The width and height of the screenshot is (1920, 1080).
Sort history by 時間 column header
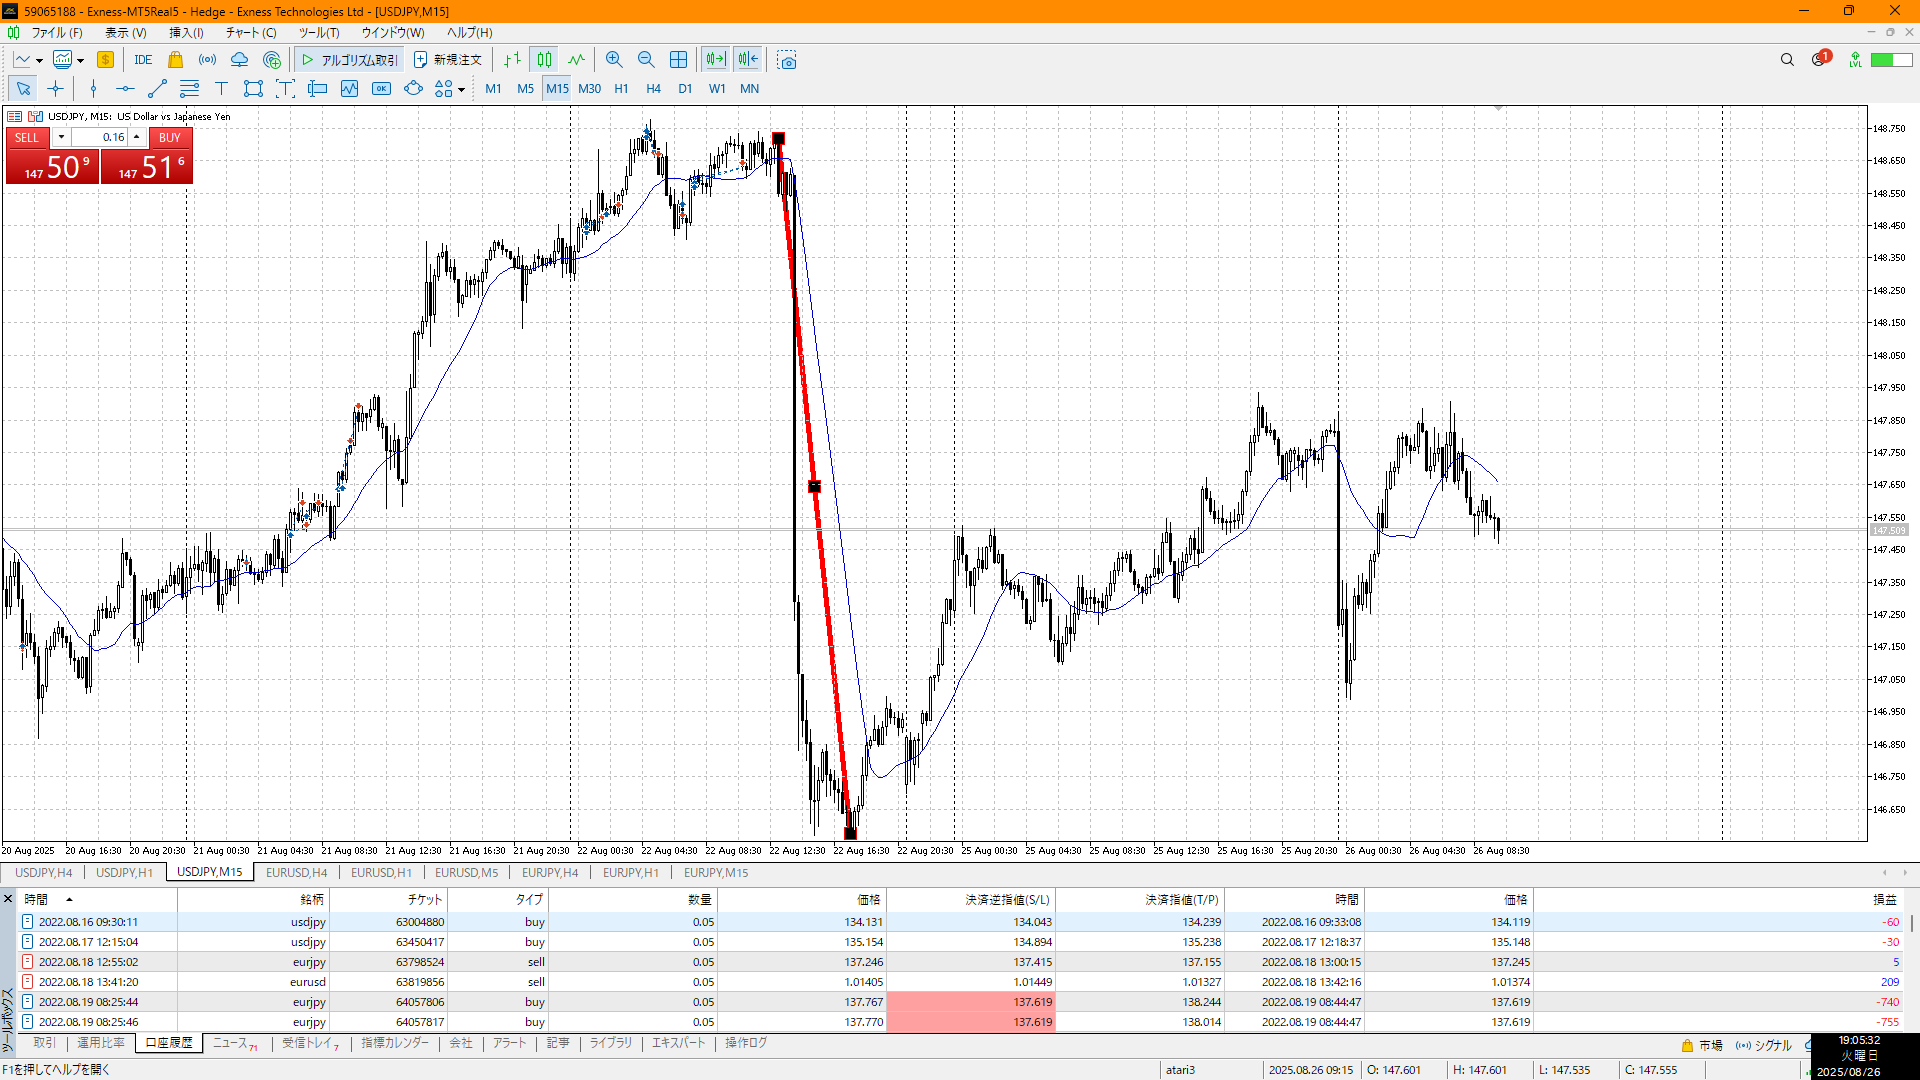click(x=97, y=900)
